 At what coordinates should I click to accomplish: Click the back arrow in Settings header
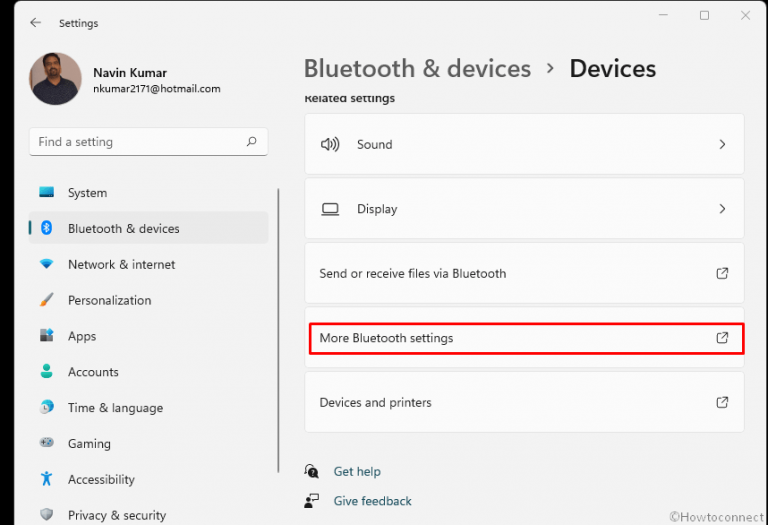coord(35,23)
